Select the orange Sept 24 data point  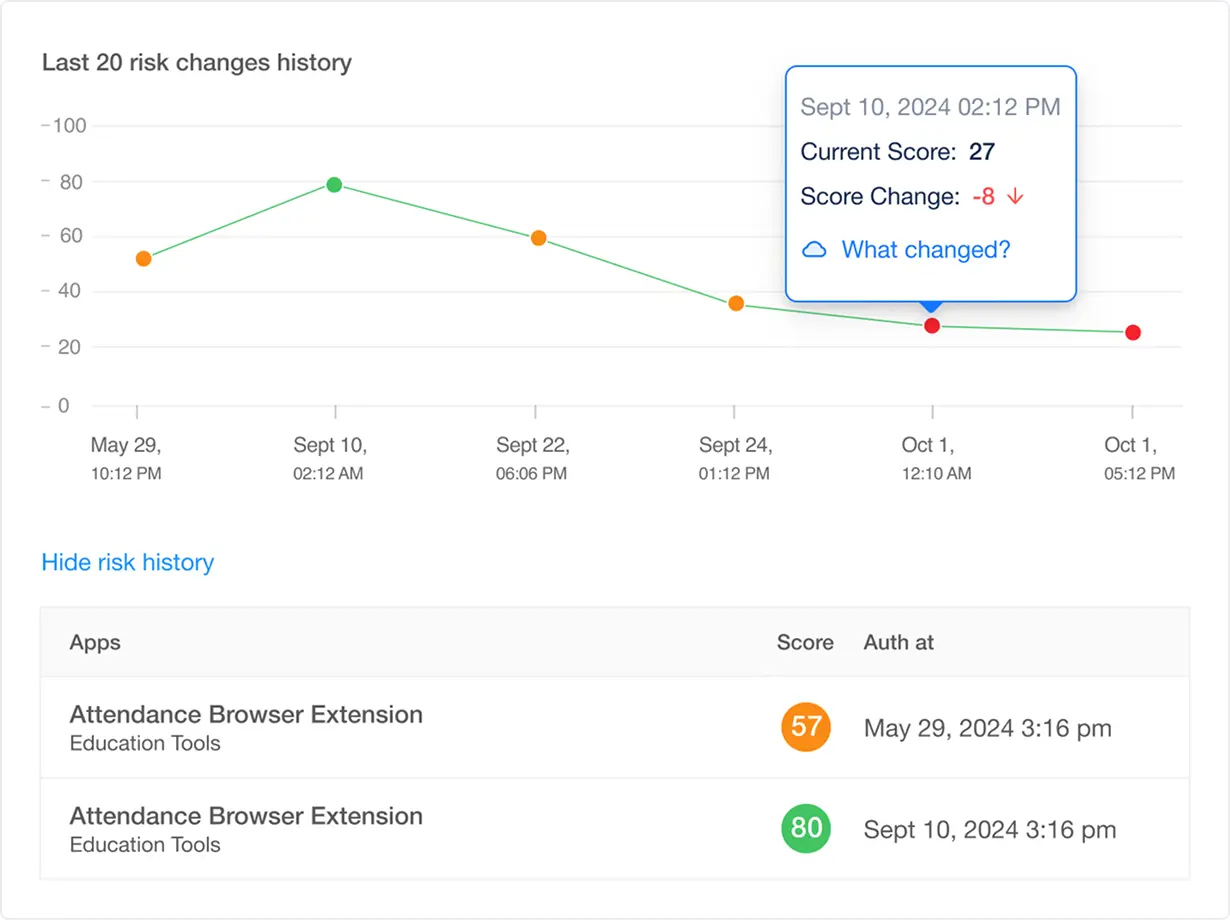coord(736,303)
